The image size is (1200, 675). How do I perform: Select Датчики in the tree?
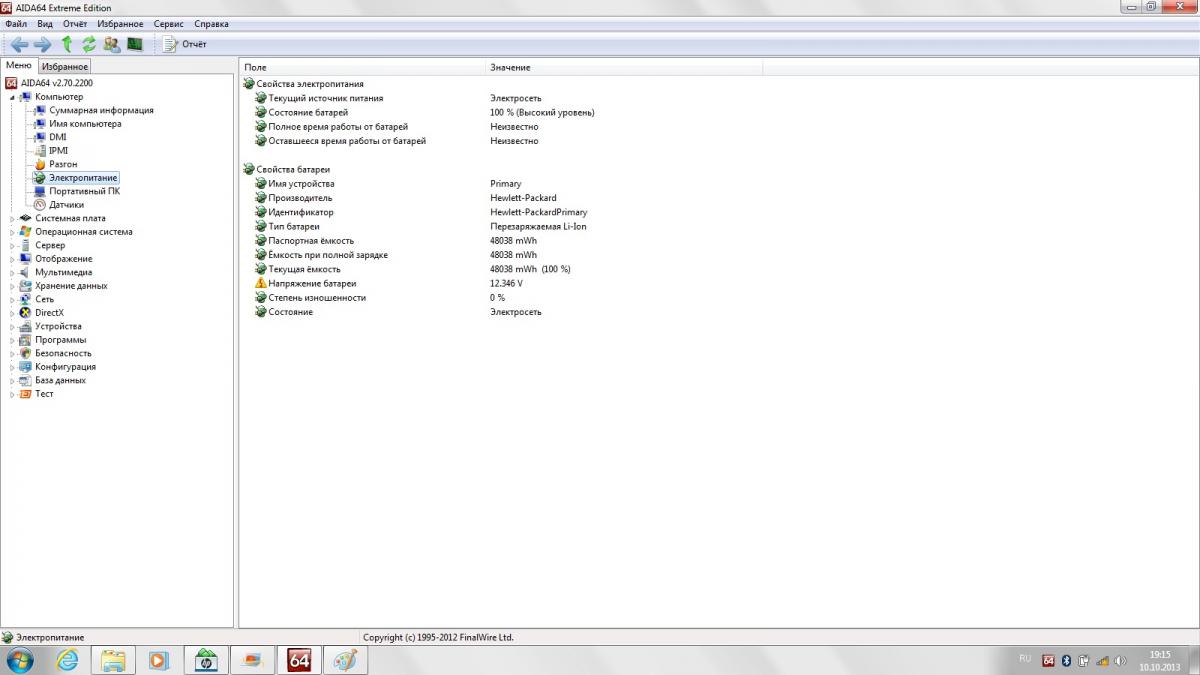66,205
